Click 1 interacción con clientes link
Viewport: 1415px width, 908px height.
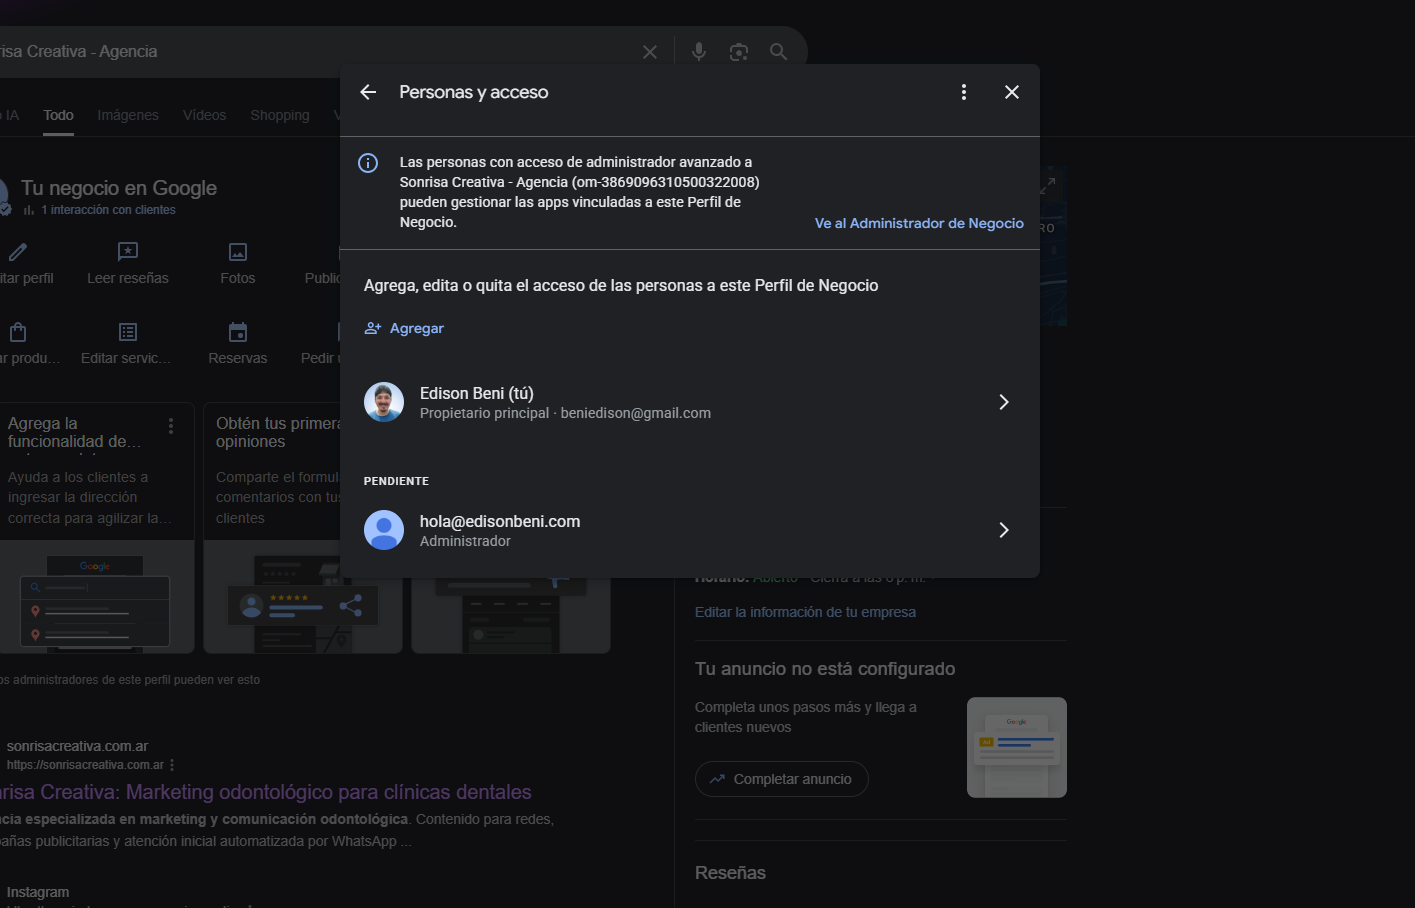click(x=108, y=210)
